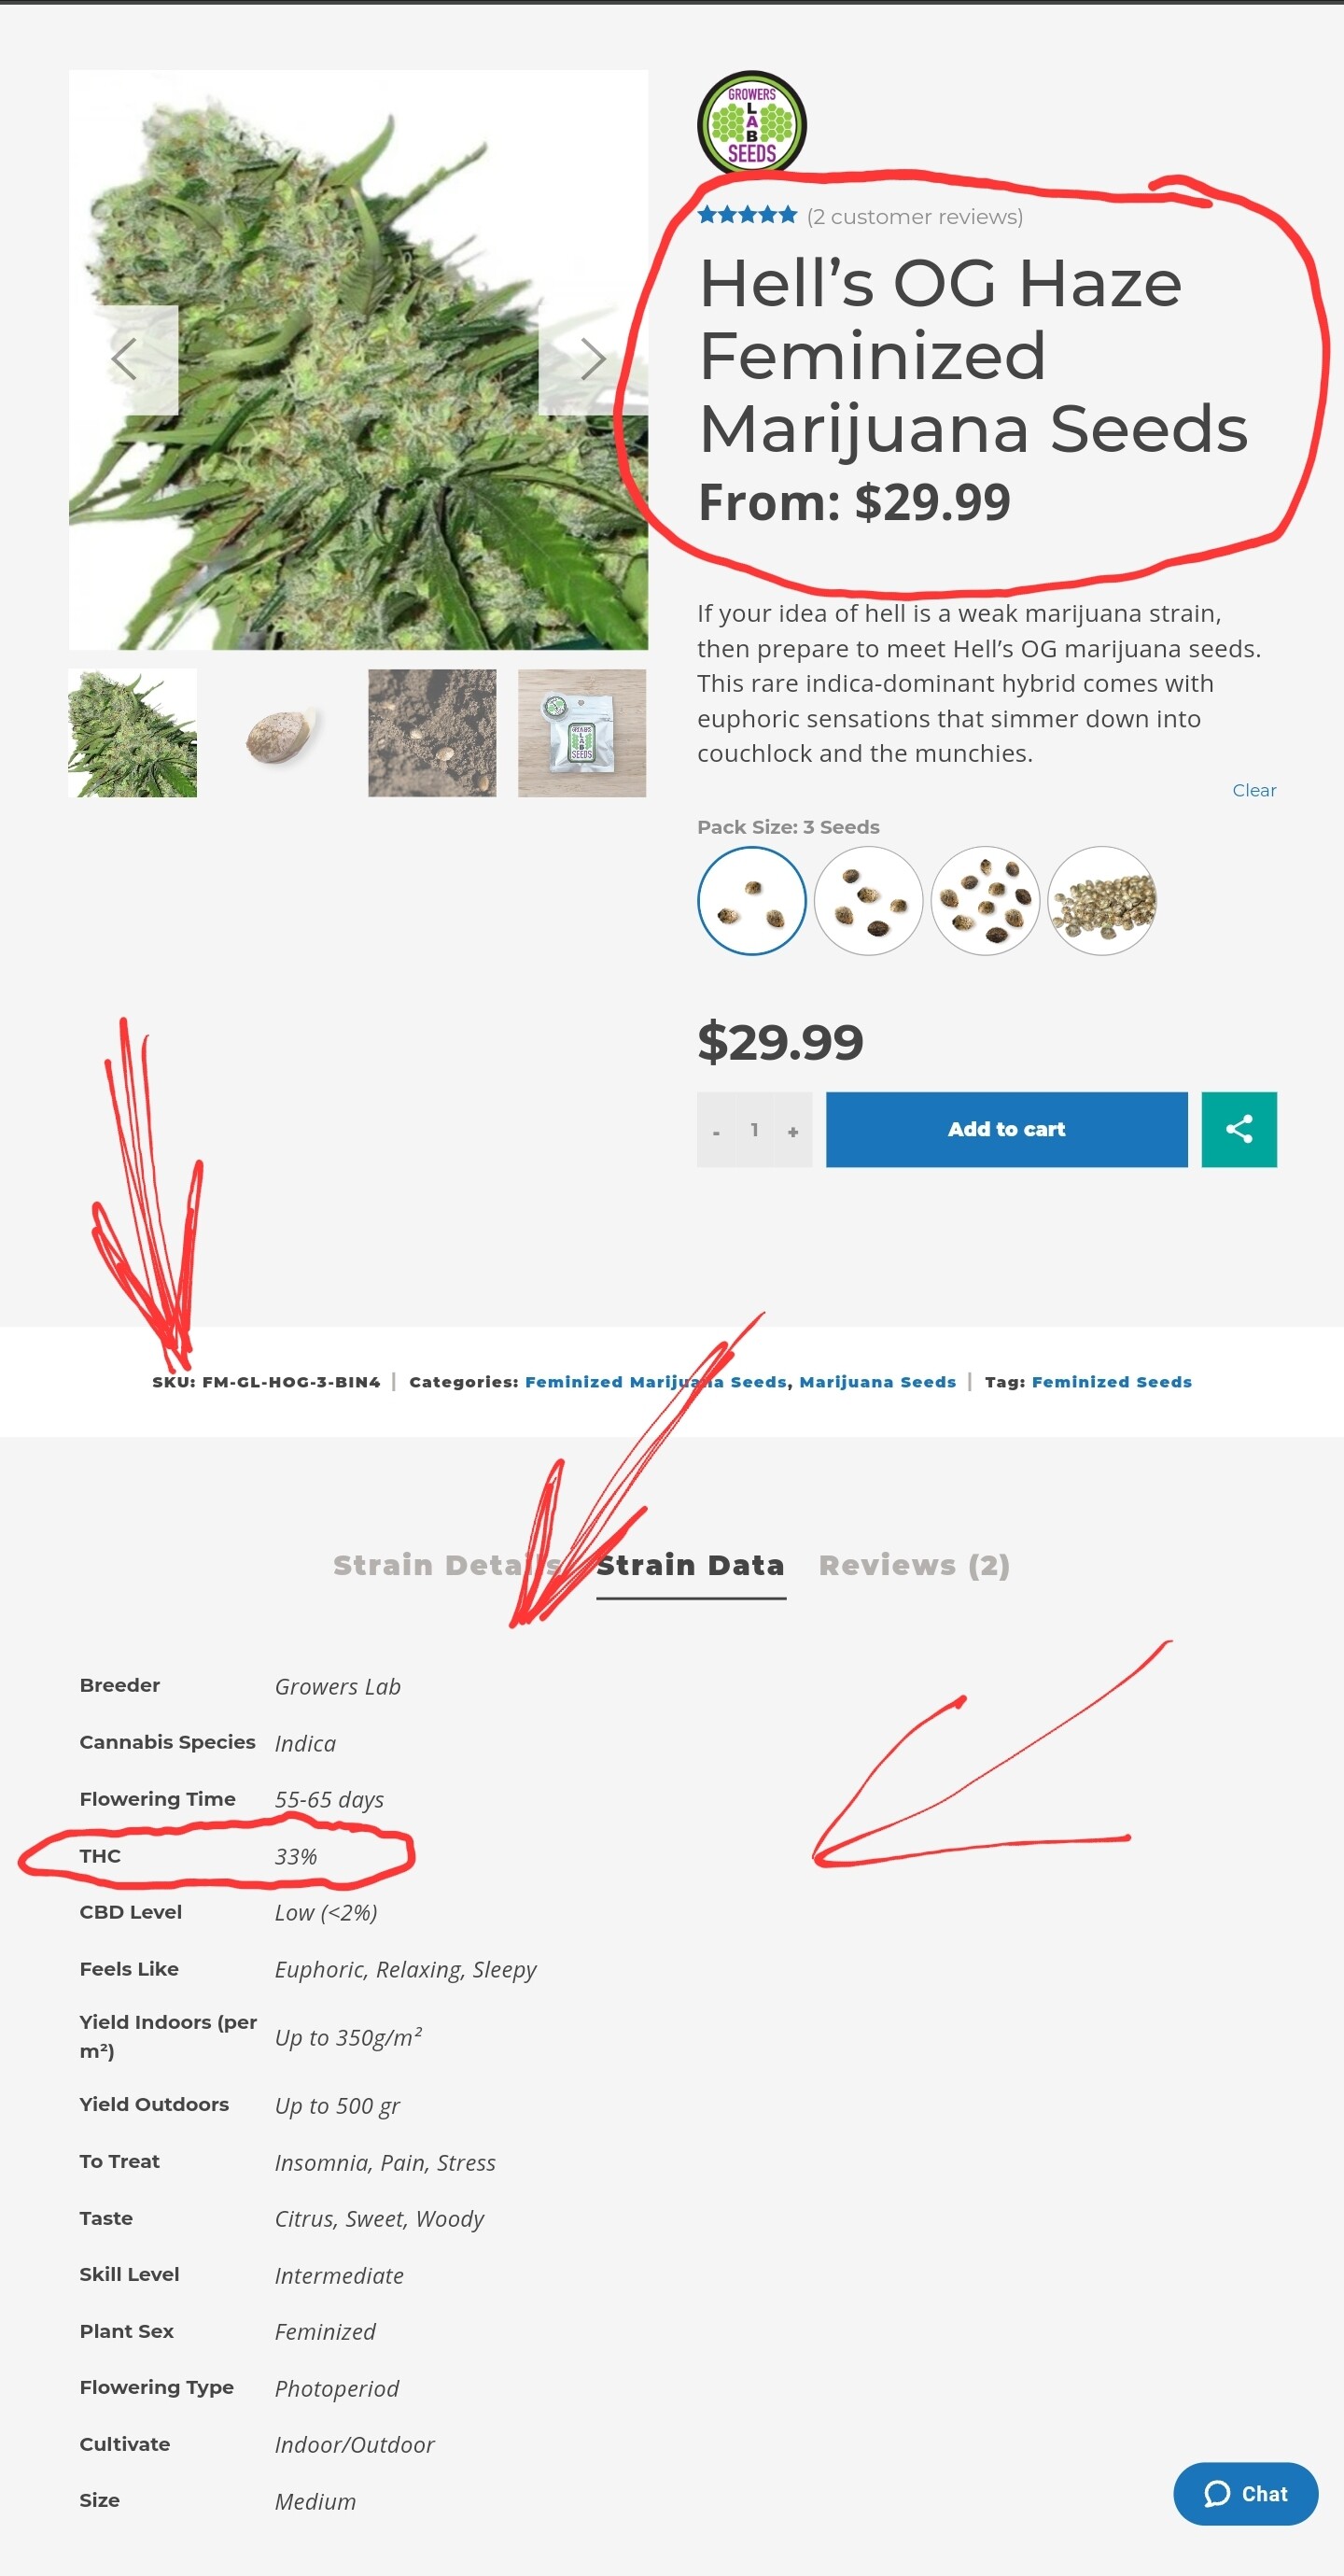Clear the selected pack size
This screenshot has width=1344, height=2576.
(x=1254, y=790)
